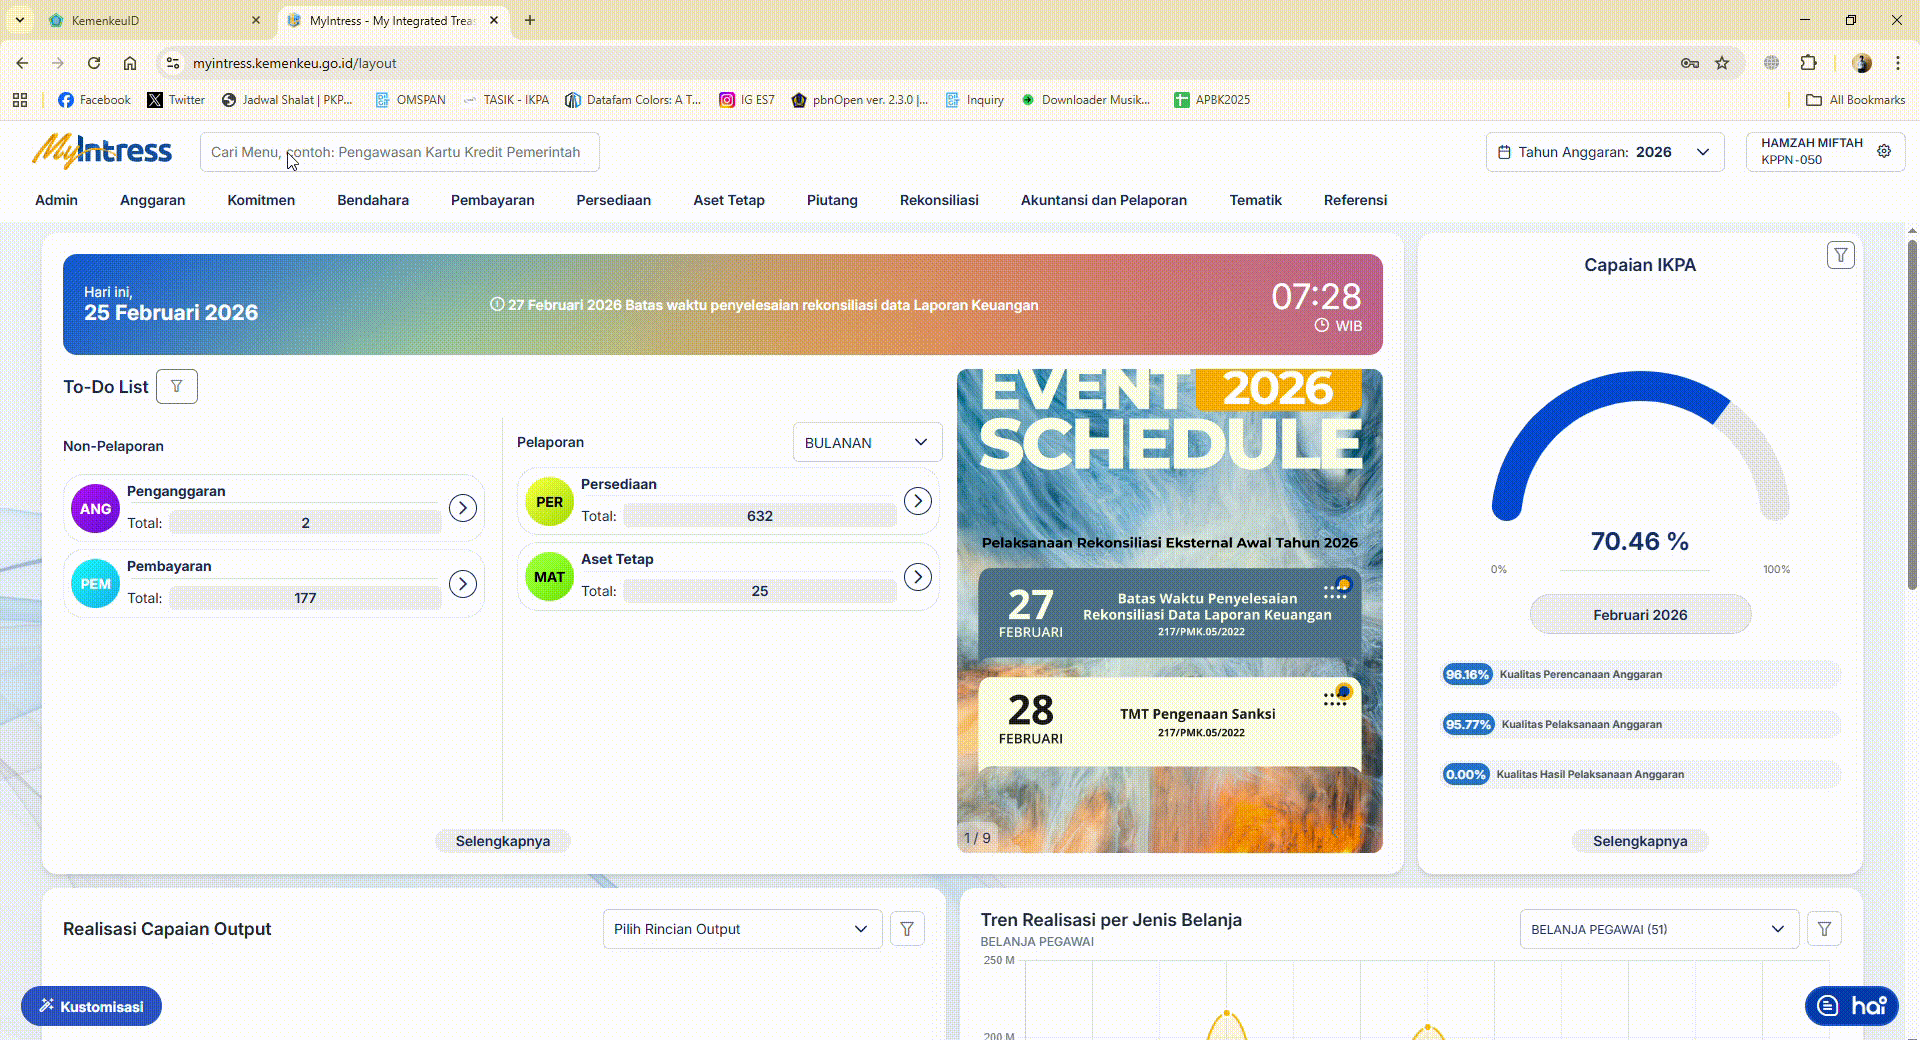The width and height of the screenshot is (1920, 1040).
Task: Open Aset Tetap arrow icon
Action: pyautogui.click(x=917, y=577)
